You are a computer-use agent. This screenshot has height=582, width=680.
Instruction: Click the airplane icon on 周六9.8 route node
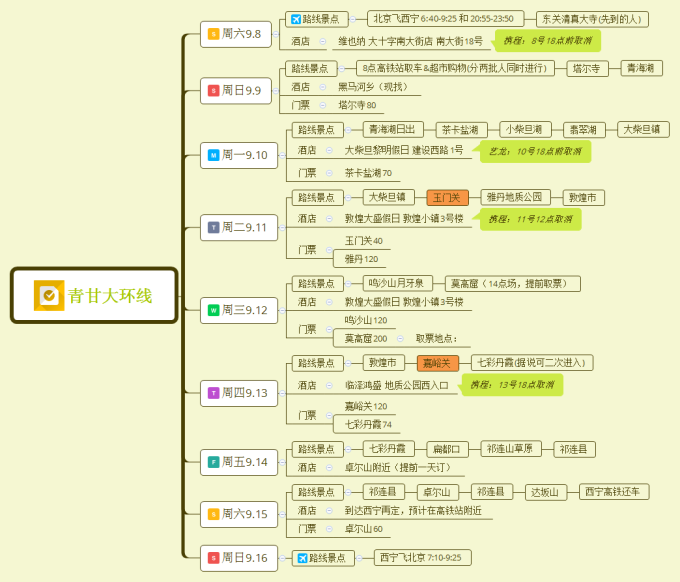[295, 19]
